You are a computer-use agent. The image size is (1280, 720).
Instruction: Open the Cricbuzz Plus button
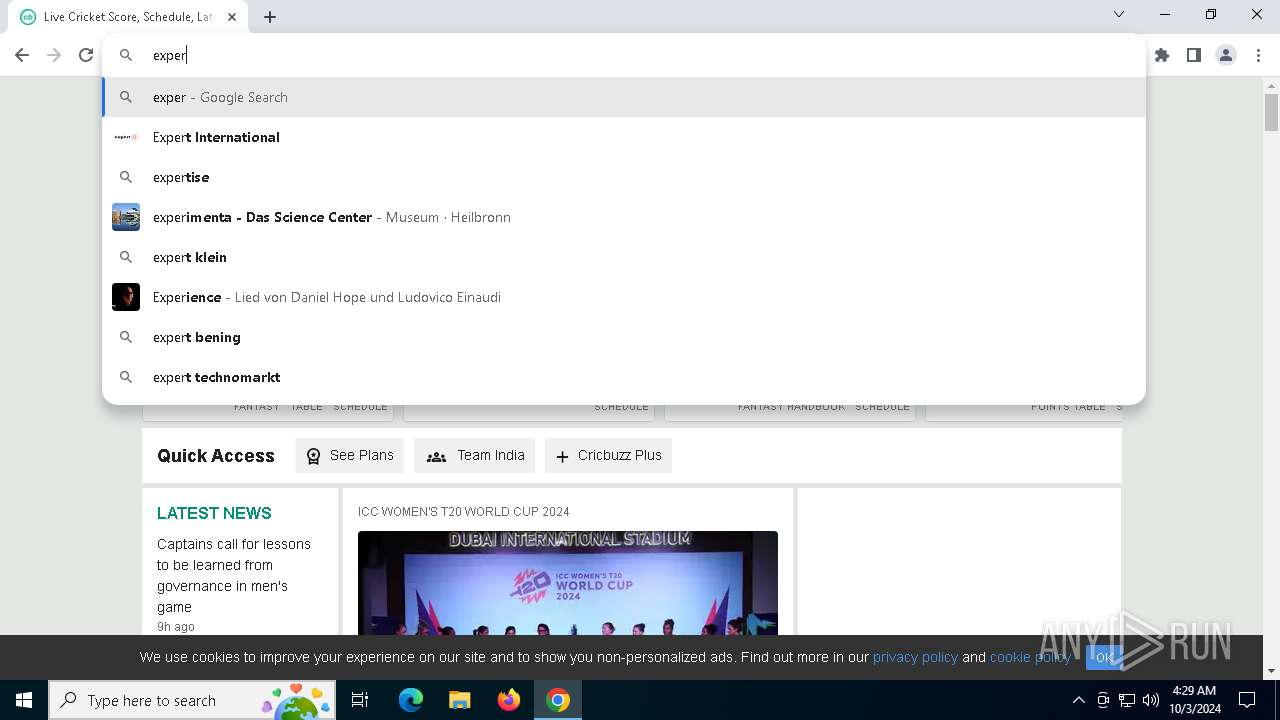pyautogui.click(x=608, y=455)
